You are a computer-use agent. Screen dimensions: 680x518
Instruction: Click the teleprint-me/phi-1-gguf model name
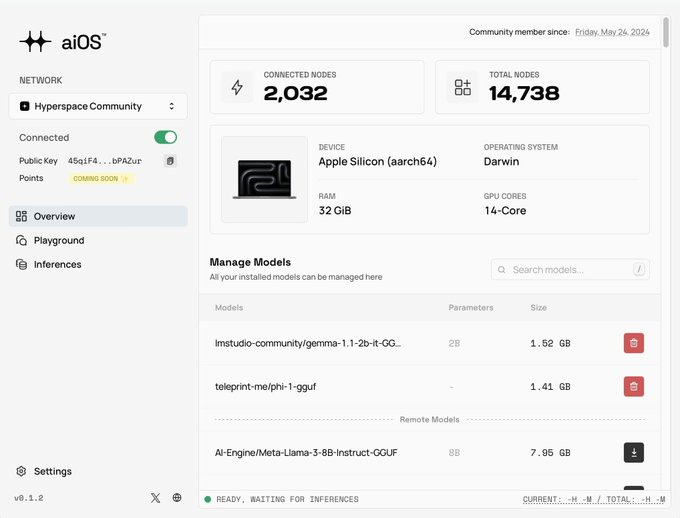coord(265,387)
